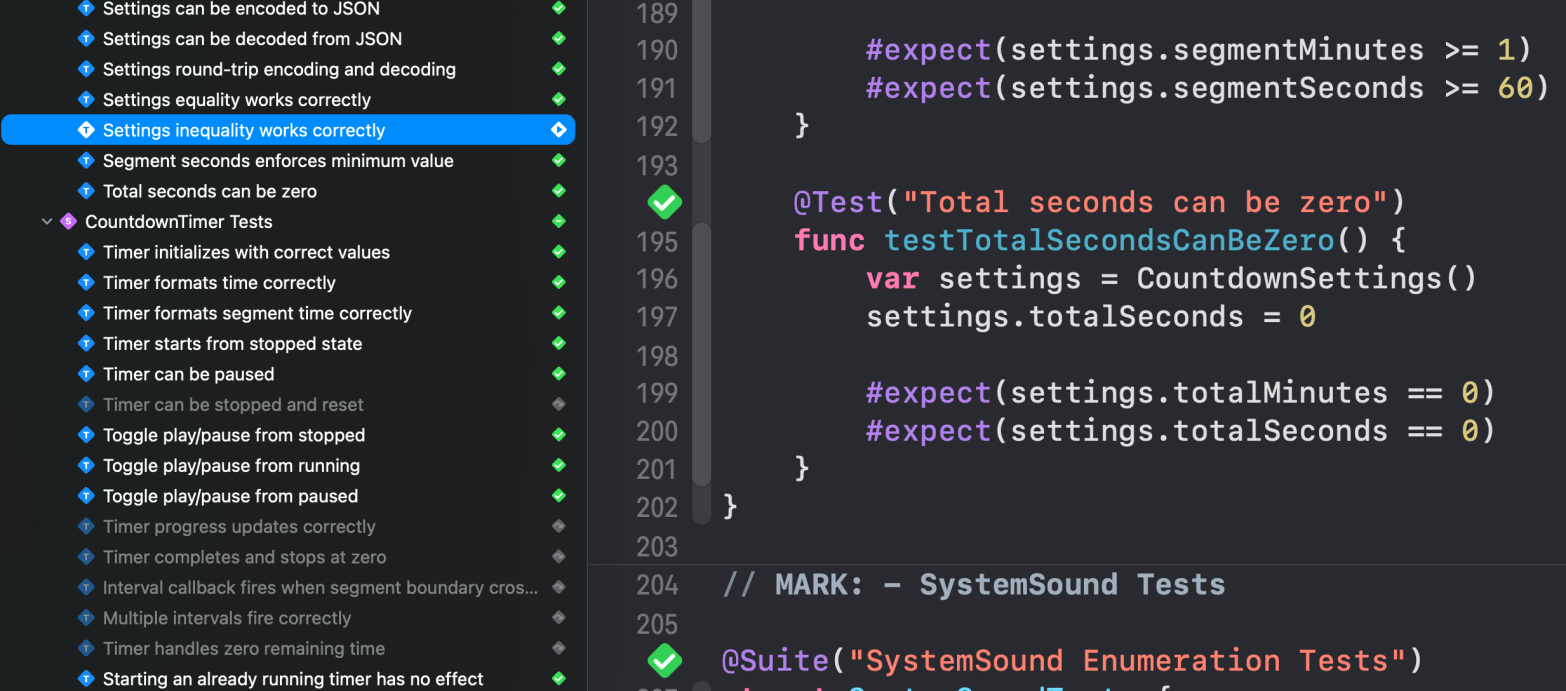Select "Settings equality works correctly" test
The height and width of the screenshot is (691, 1566).
tap(236, 100)
